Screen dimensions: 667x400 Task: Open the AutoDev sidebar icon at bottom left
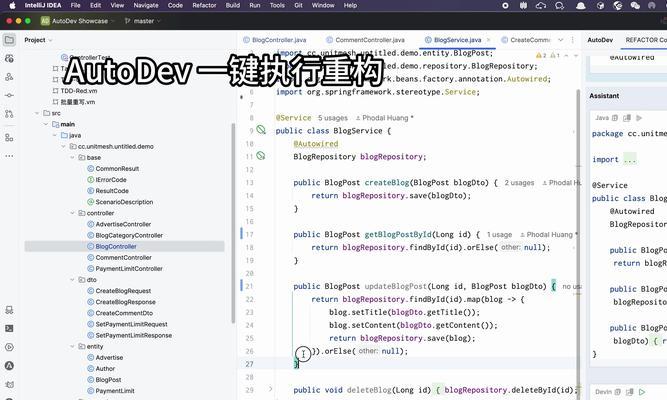(9, 366)
